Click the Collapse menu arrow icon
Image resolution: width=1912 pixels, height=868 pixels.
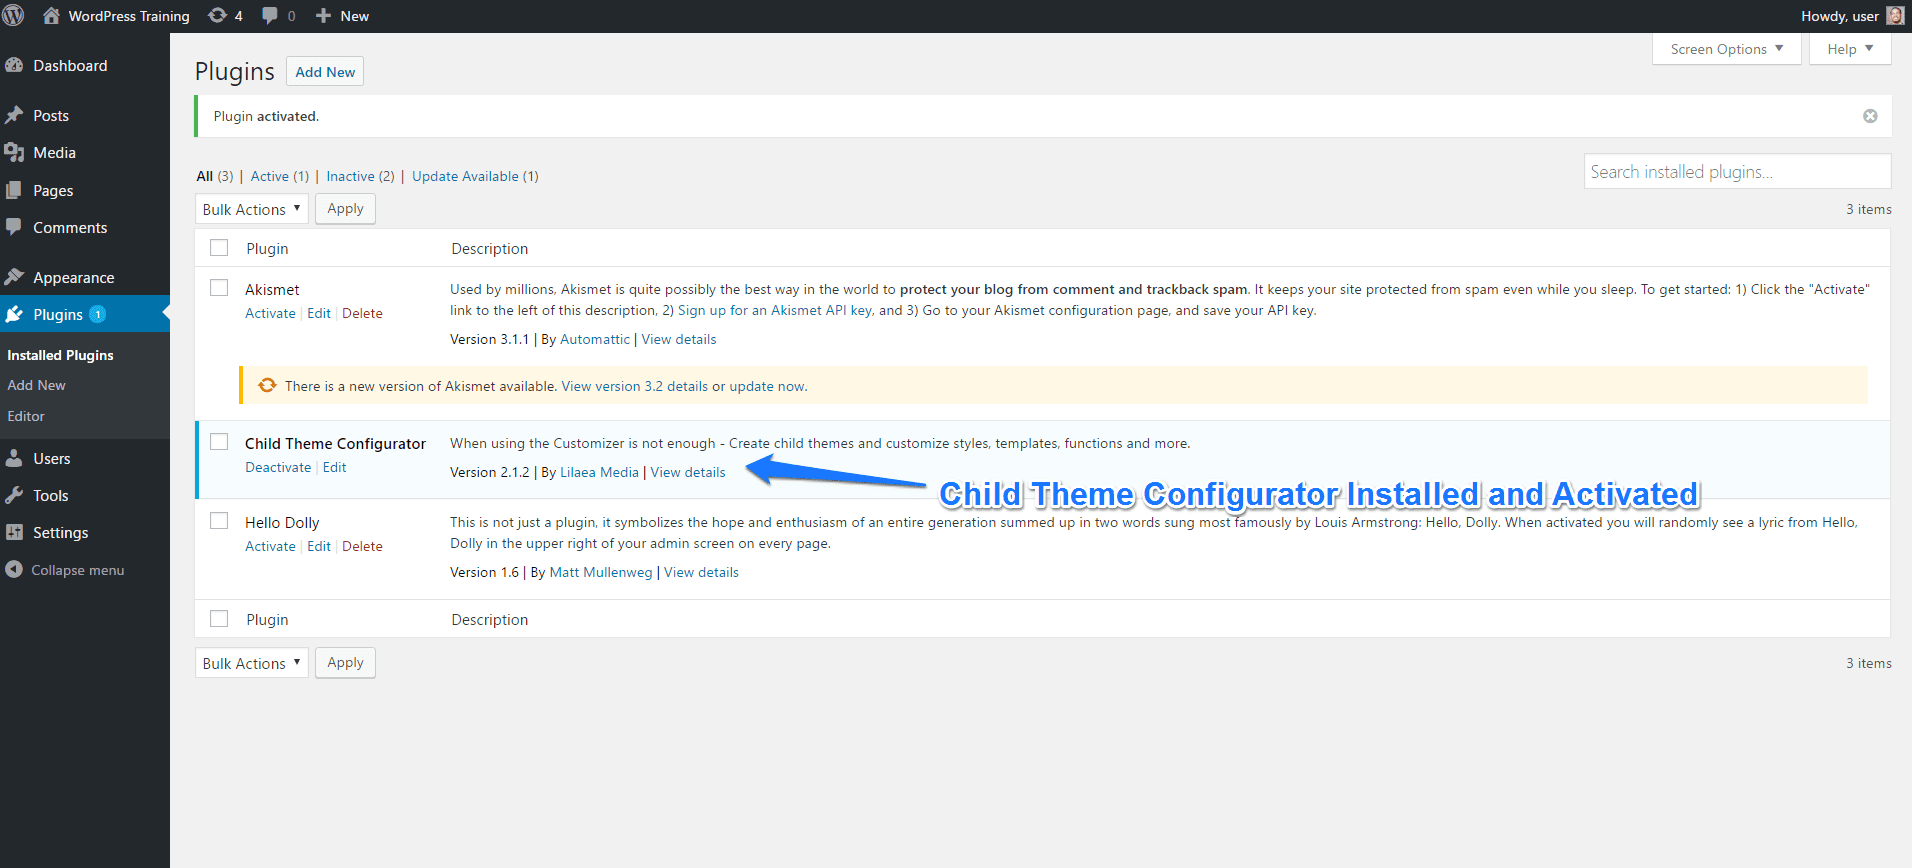14,570
